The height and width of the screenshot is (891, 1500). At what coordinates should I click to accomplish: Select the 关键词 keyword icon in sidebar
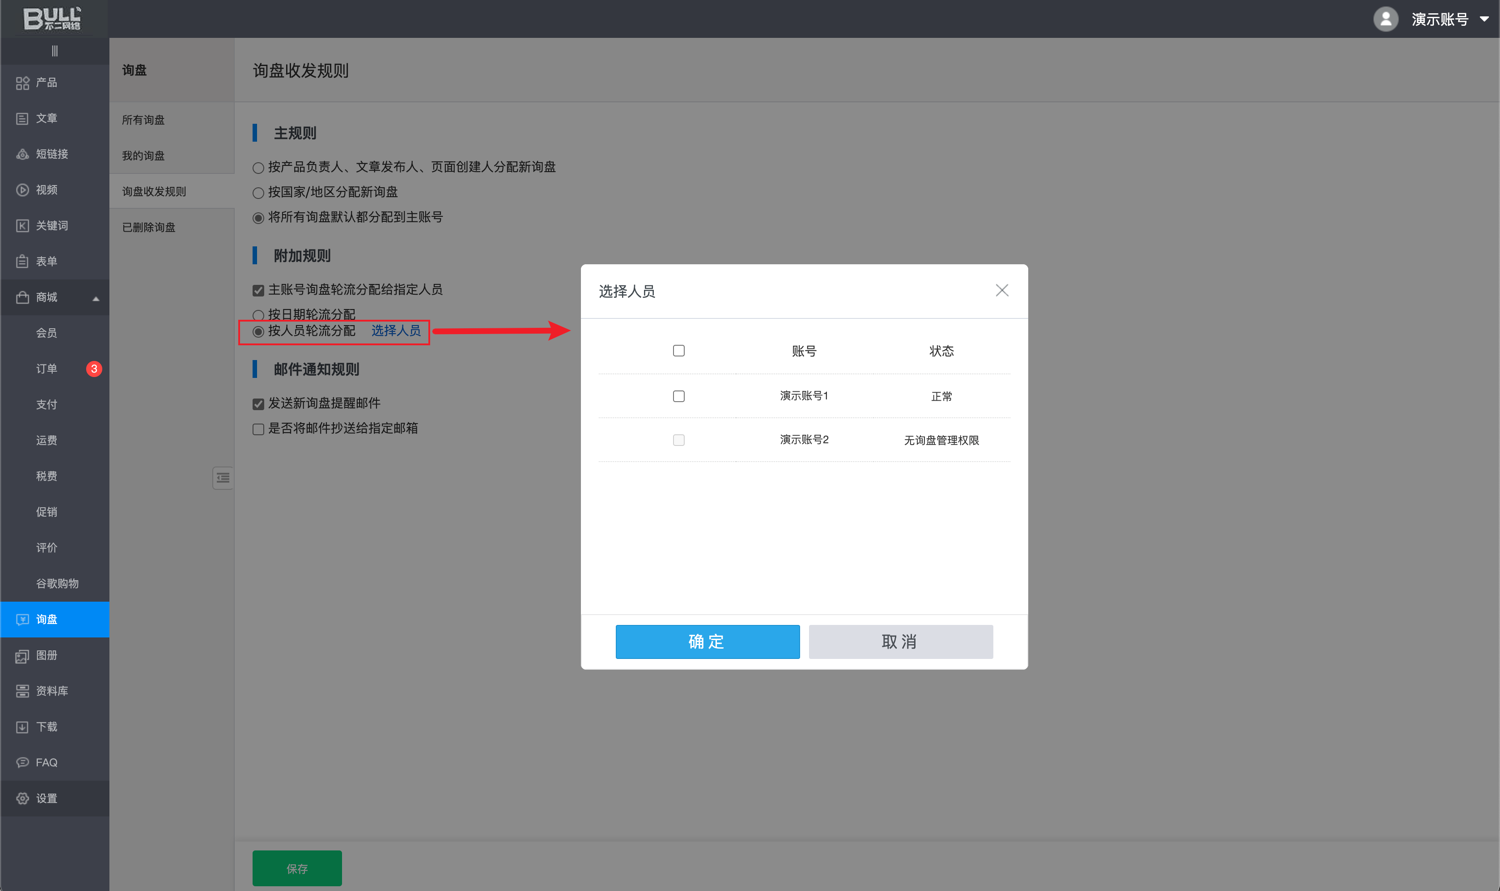pyautogui.click(x=22, y=226)
